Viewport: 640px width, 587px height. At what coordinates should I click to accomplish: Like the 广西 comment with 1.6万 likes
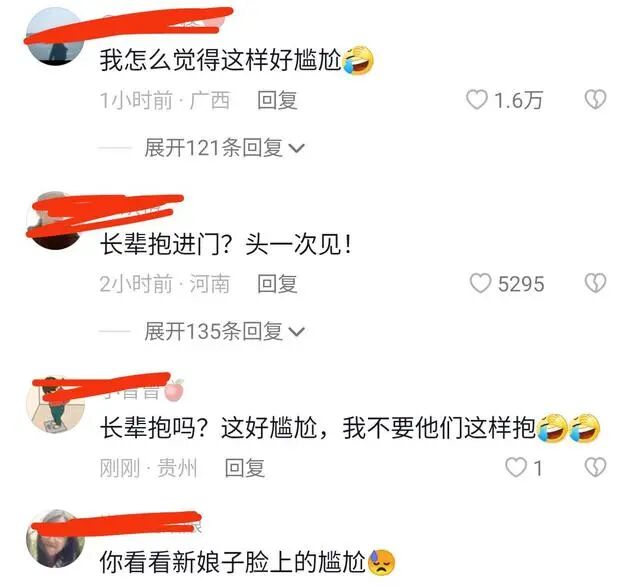click(x=477, y=100)
